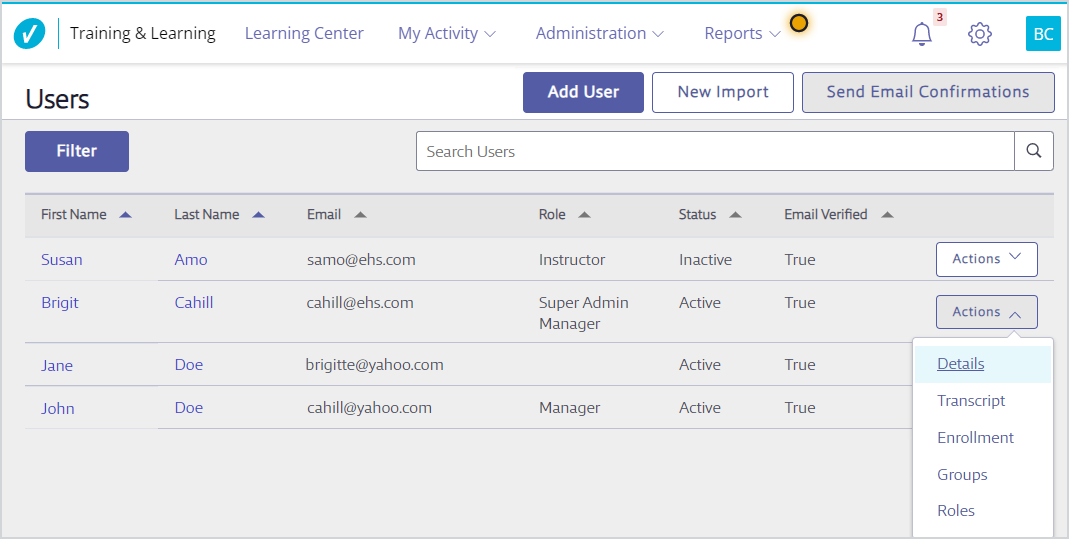Select Transcript from the actions menu

click(x=971, y=401)
